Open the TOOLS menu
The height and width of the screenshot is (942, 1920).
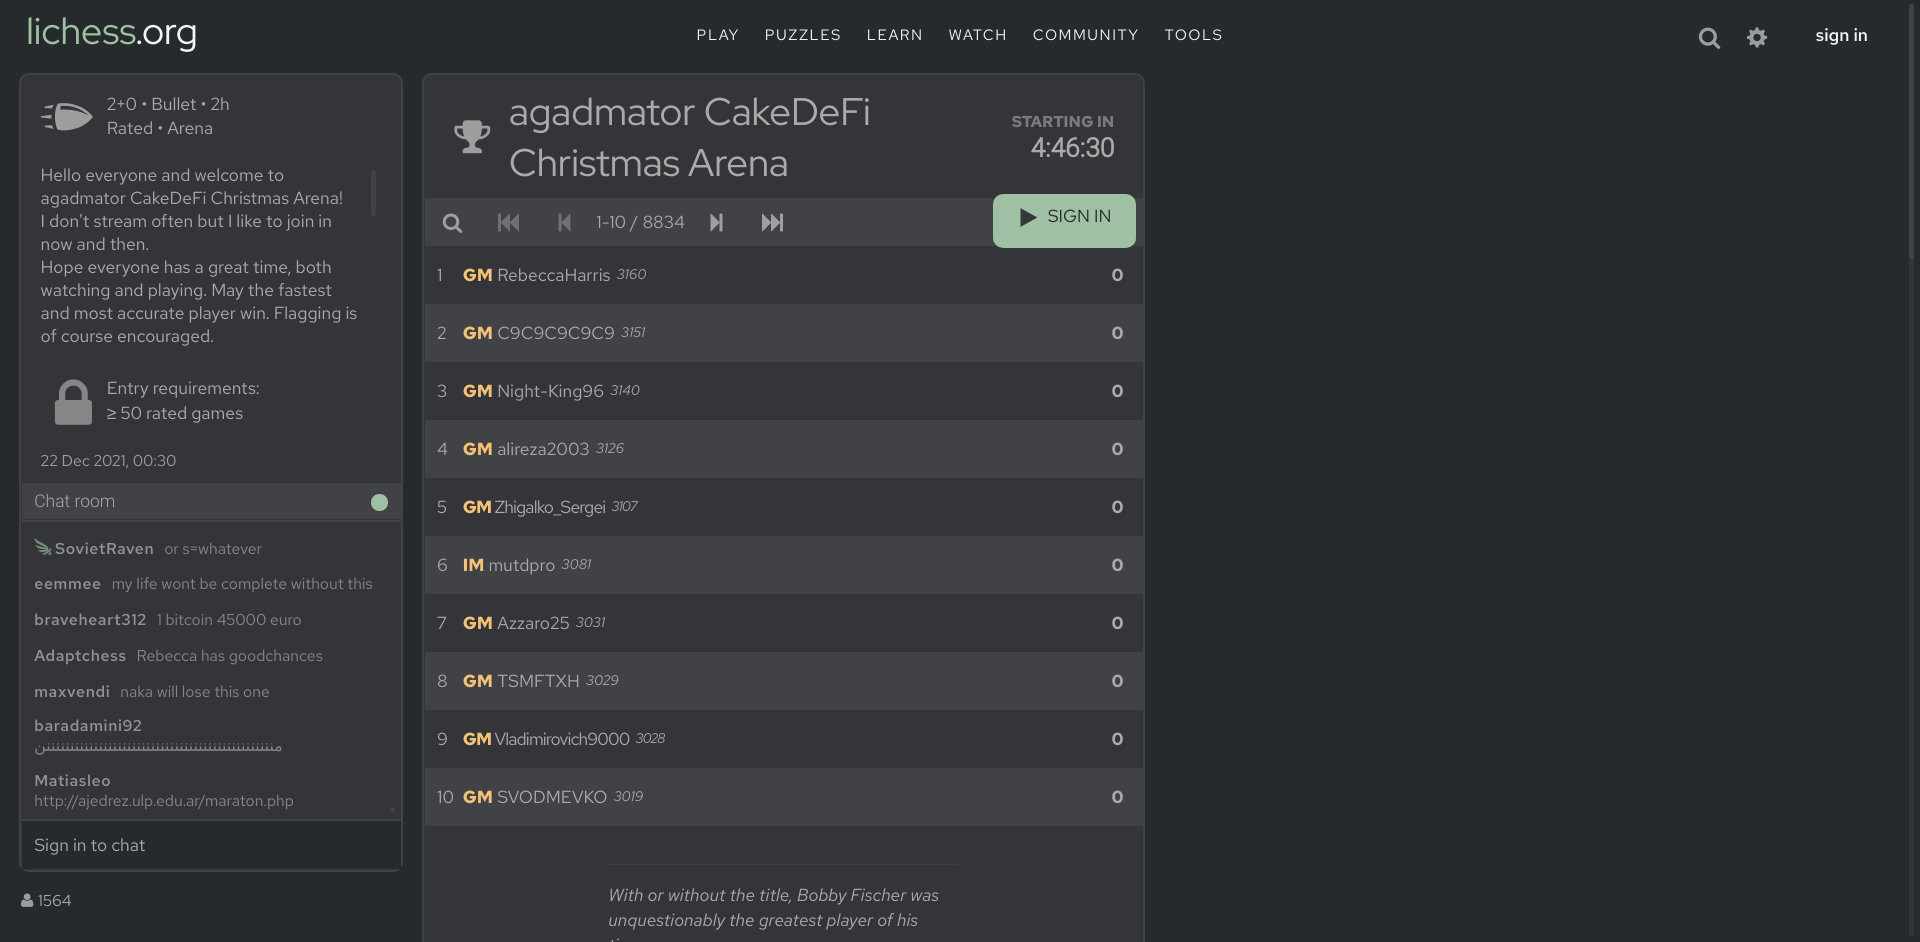(1193, 35)
